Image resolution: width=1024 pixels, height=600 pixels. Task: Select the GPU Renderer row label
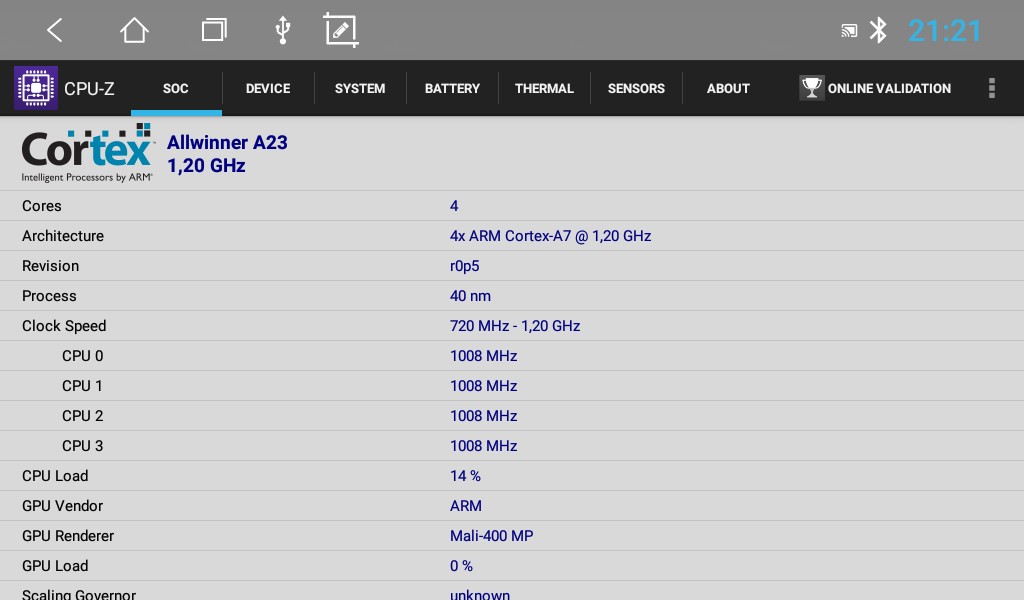tap(68, 536)
